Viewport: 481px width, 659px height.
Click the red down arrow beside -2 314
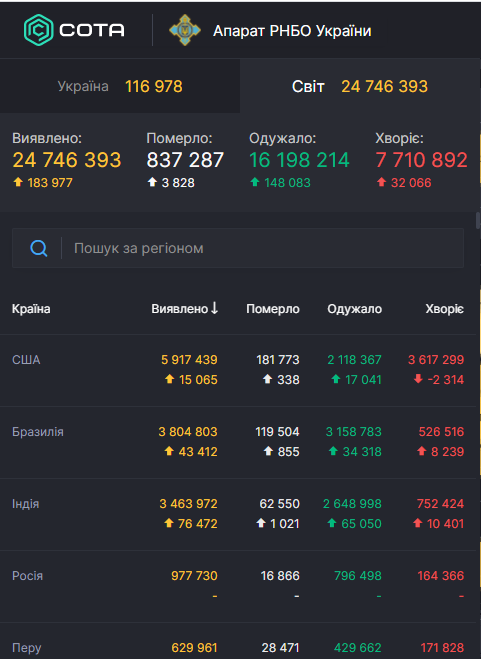418,379
